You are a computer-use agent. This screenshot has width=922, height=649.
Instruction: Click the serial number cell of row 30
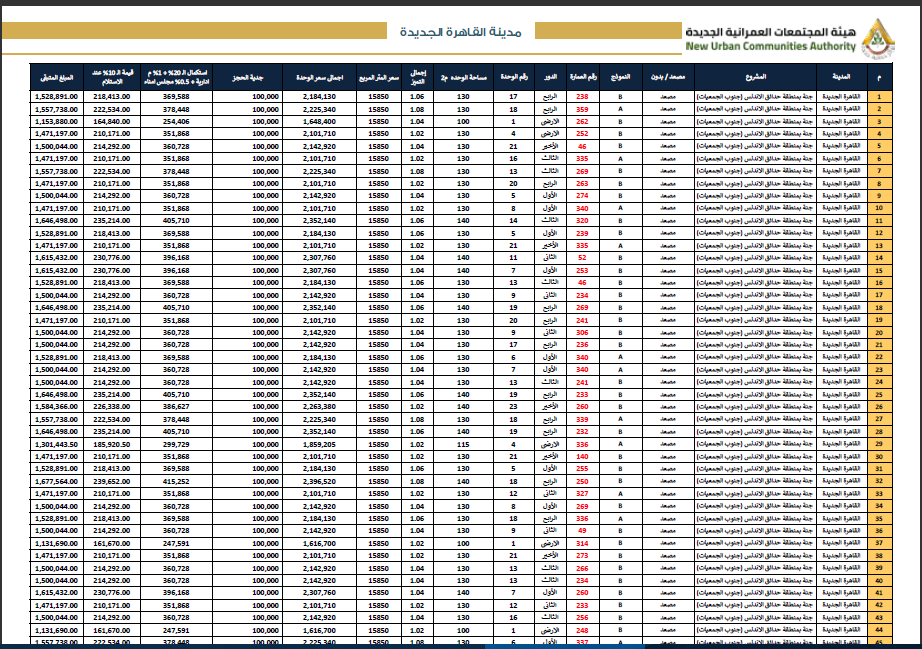(x=879, y=457)
